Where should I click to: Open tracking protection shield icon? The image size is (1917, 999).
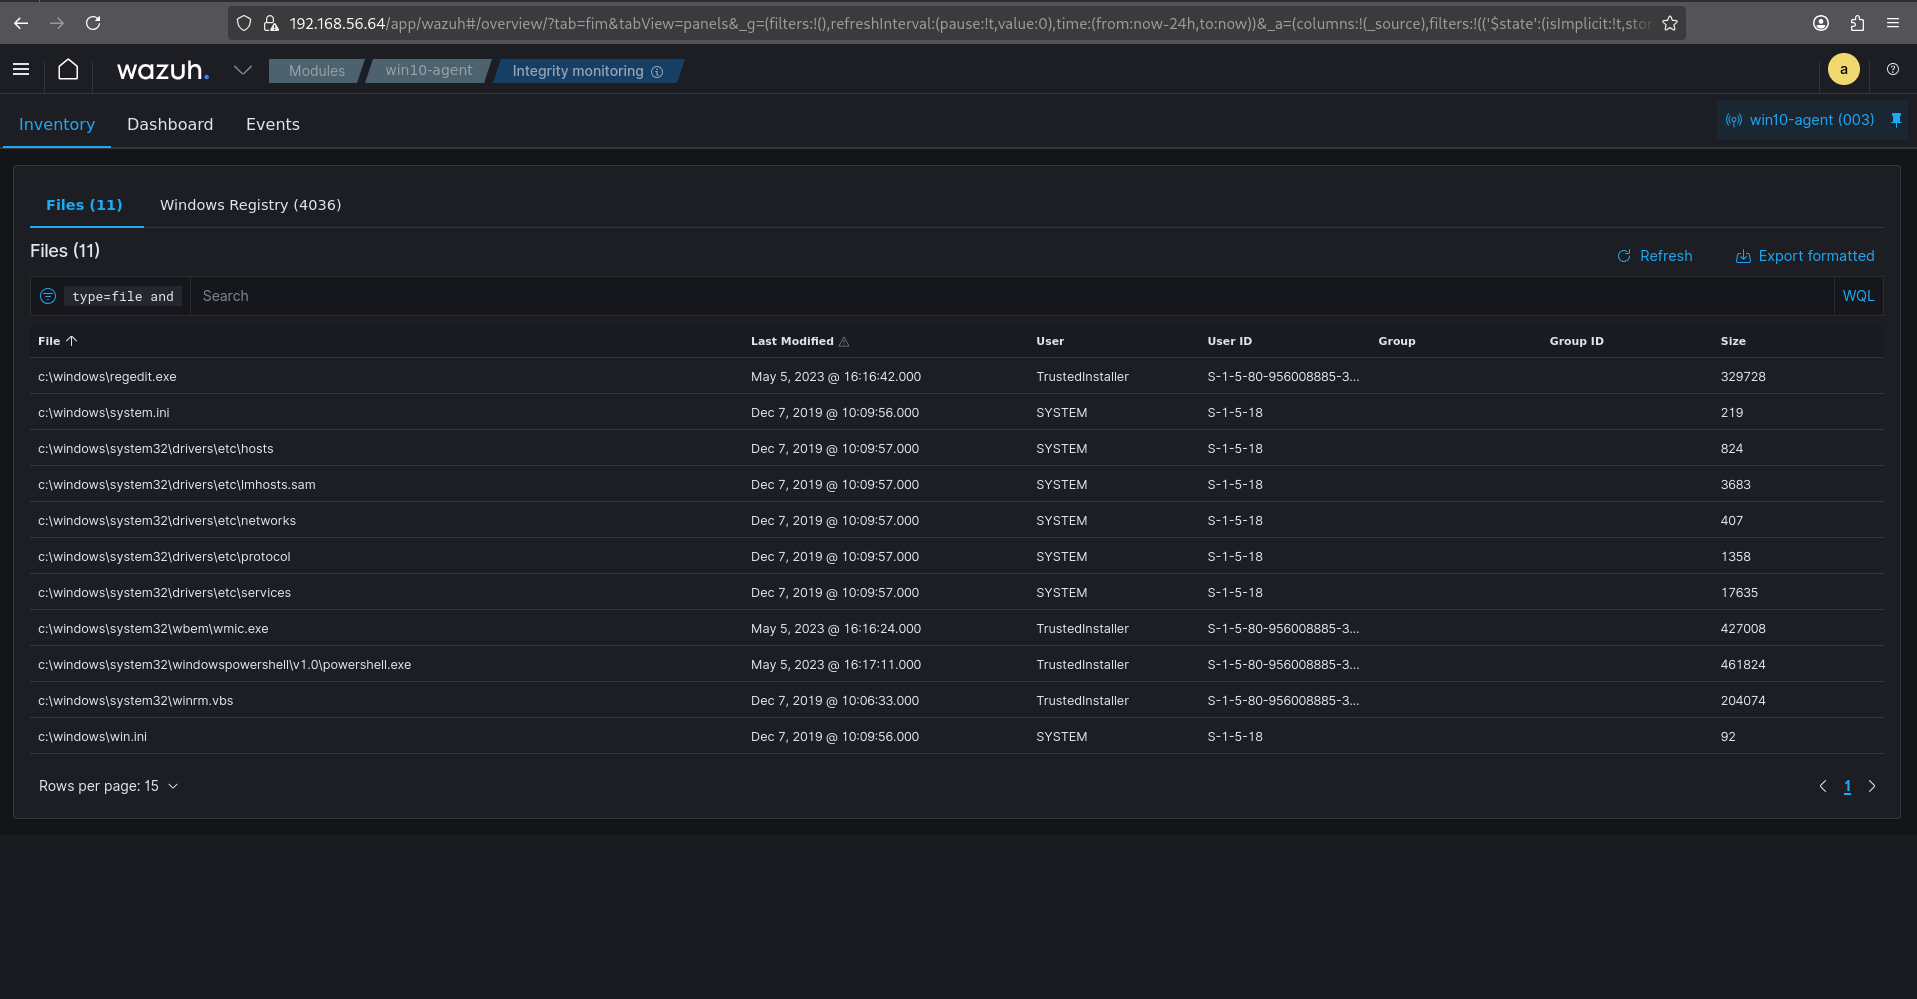[x=244, y=23]
